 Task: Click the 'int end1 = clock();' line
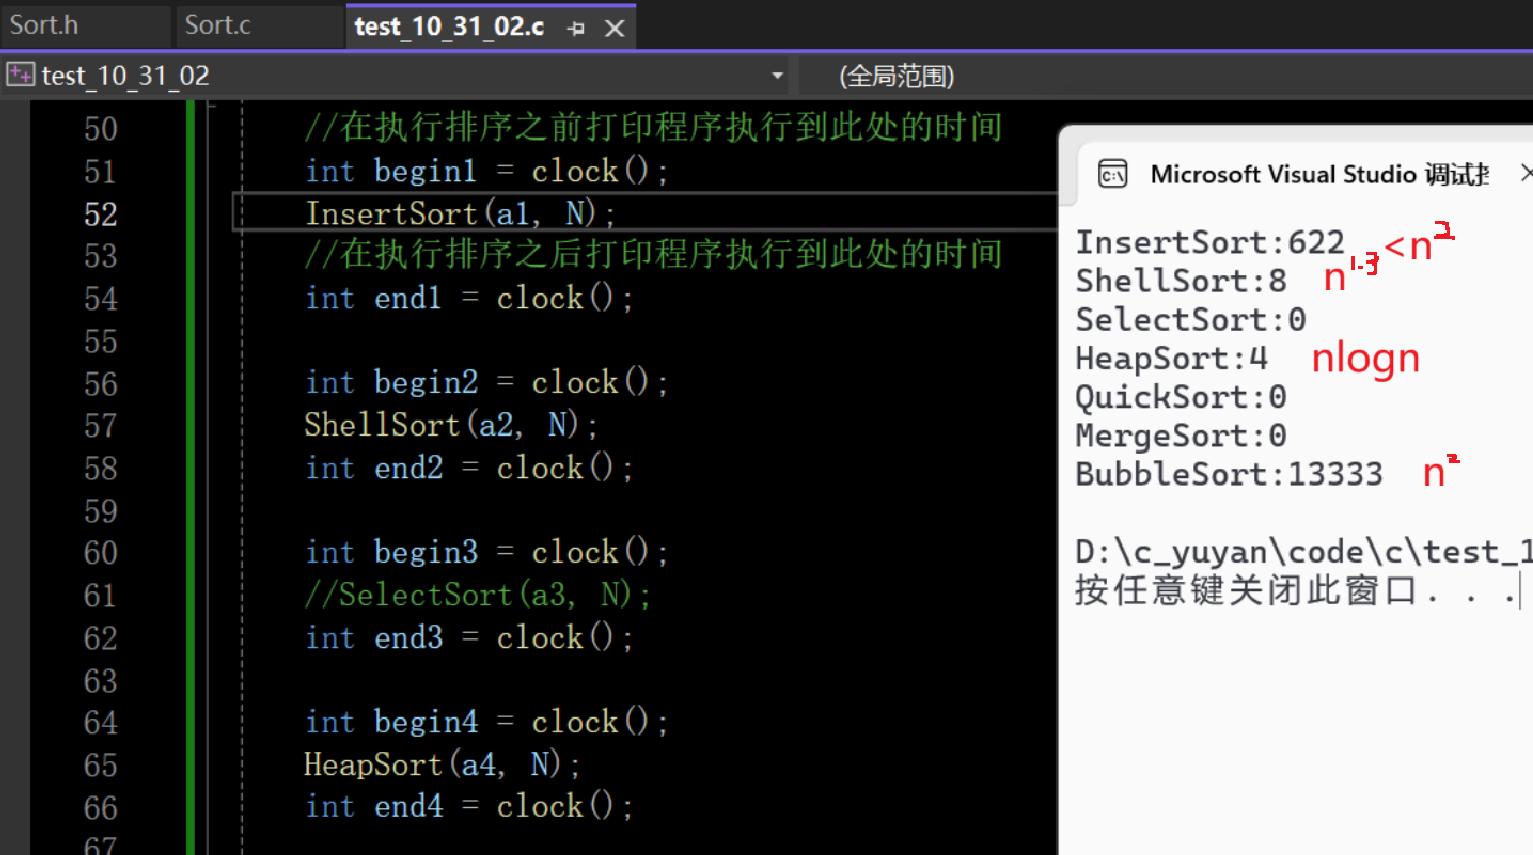tap(469, 298)
